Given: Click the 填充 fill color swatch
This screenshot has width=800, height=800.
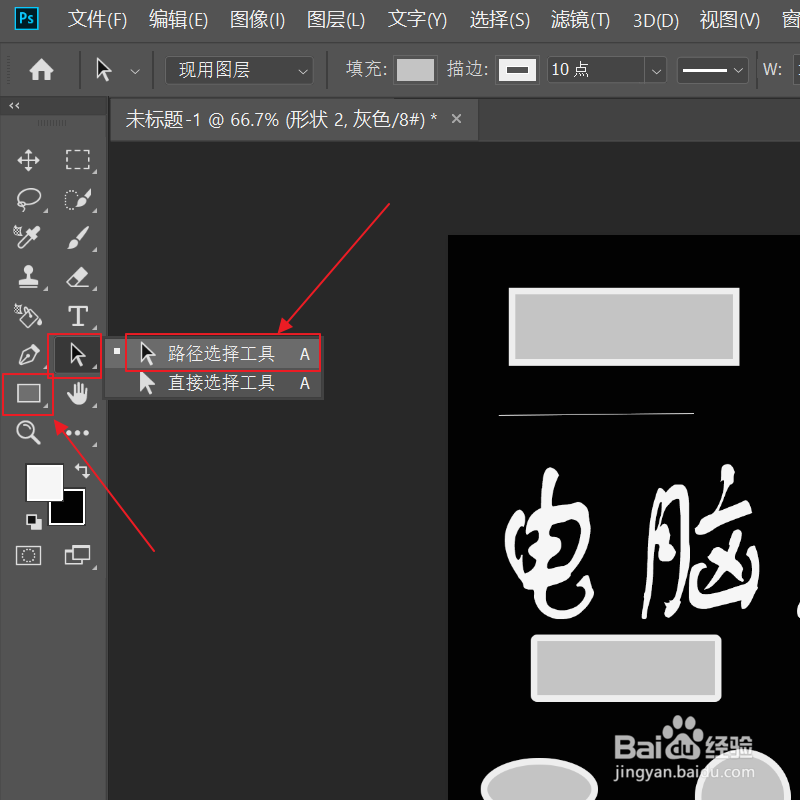Looking at the screenshot, I should 415,69.
